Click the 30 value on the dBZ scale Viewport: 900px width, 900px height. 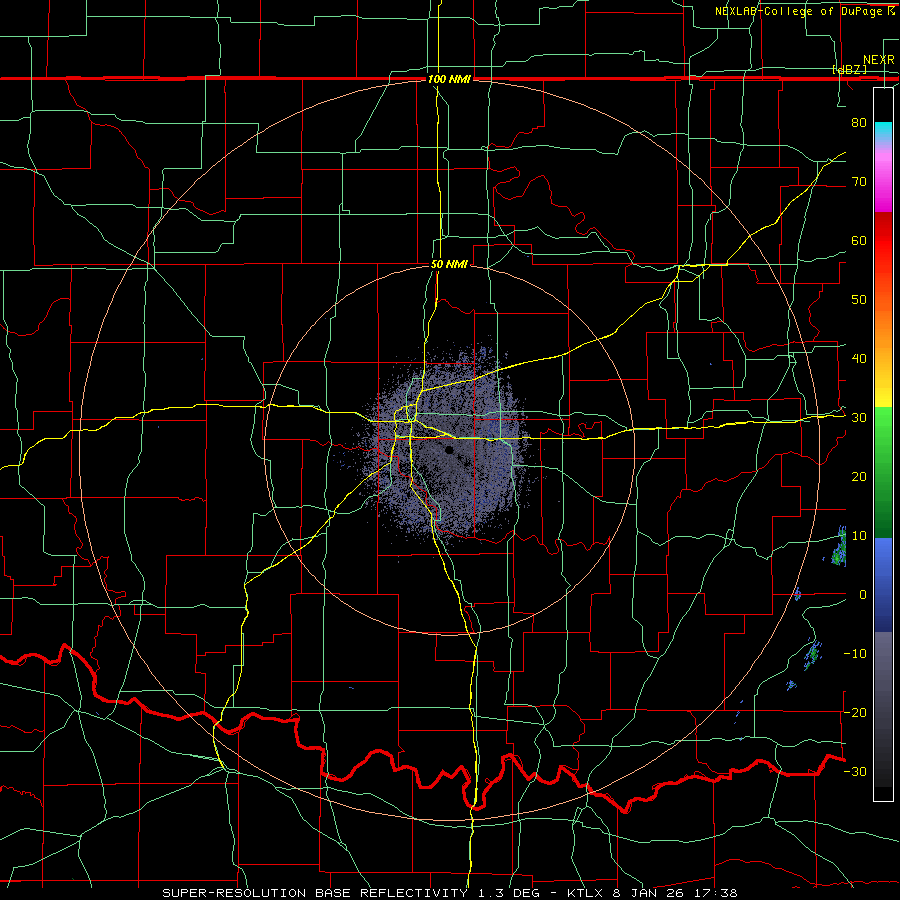[859, 418]
